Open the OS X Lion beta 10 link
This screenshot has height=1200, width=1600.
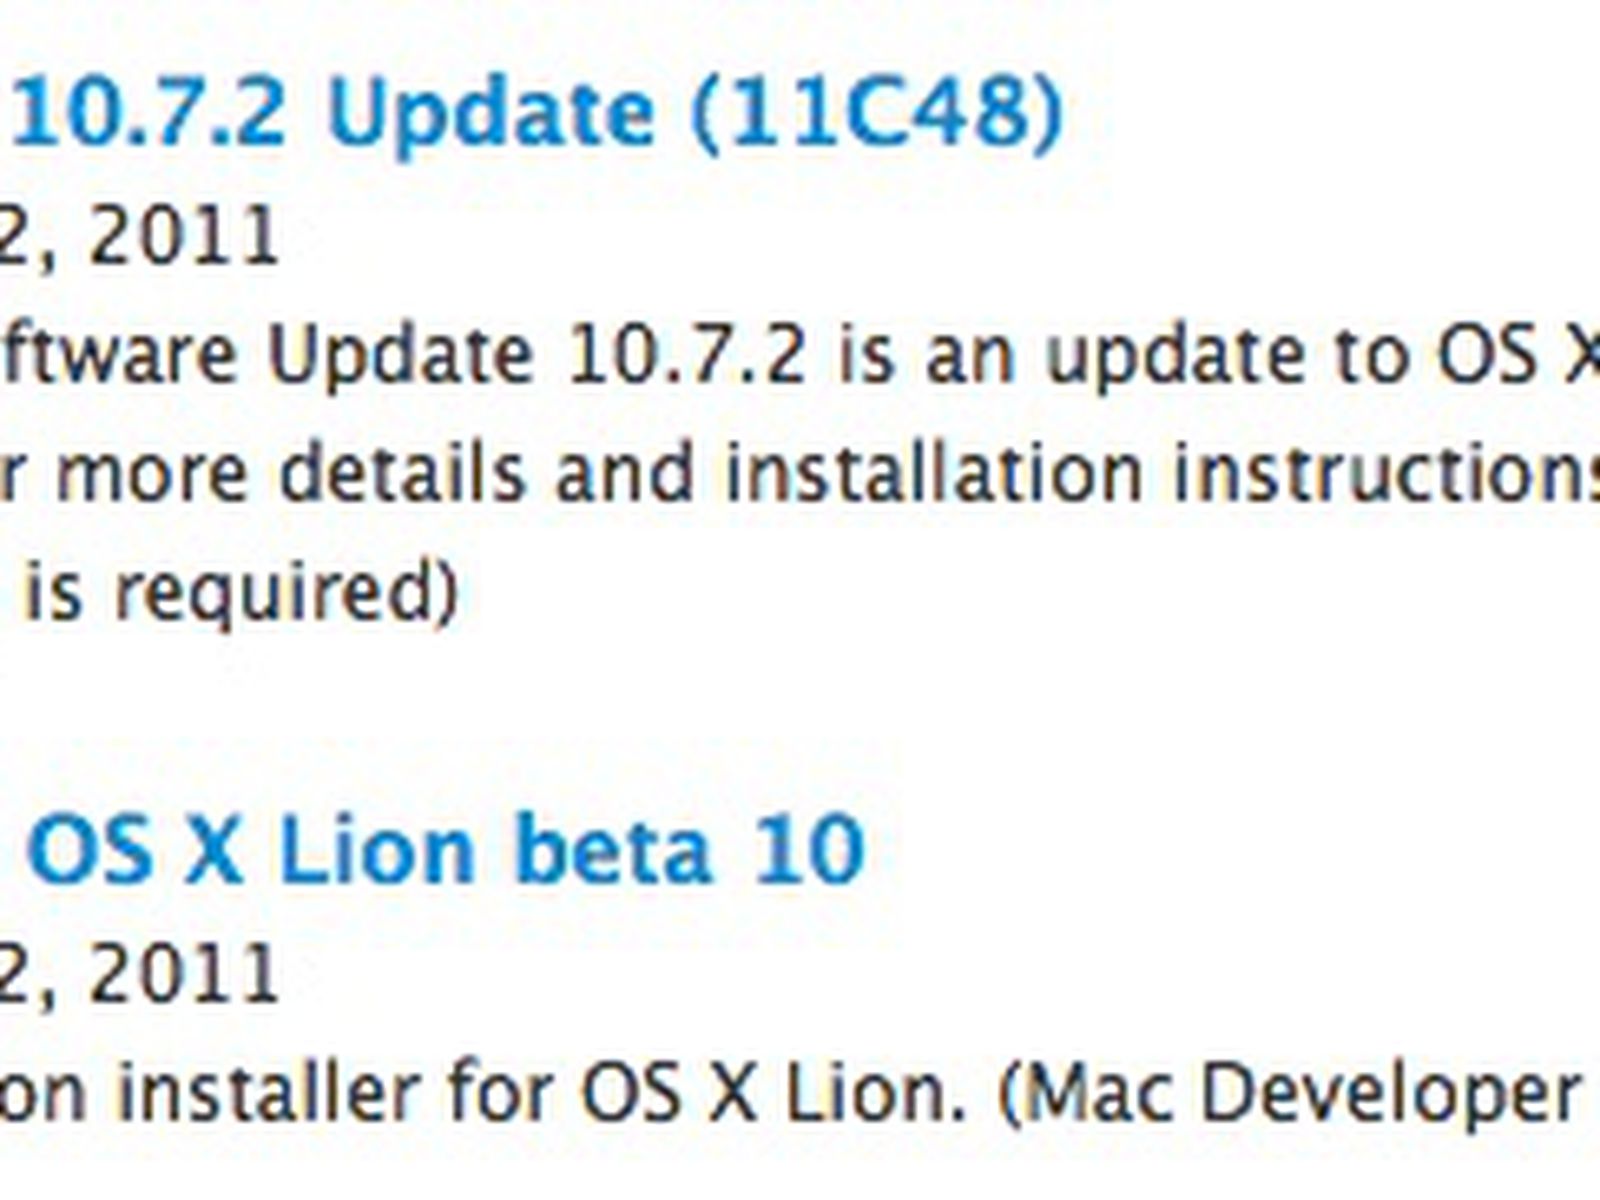[x=445, y=851]
